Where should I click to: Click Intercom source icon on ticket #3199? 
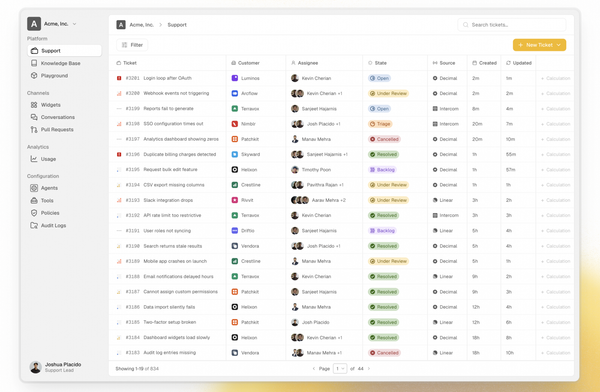[435, 109]
